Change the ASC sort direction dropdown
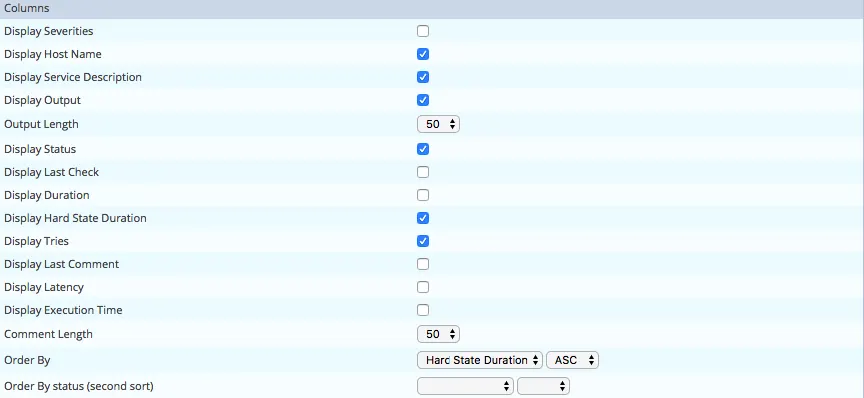The image size is (864, 398). pos(573,361)
